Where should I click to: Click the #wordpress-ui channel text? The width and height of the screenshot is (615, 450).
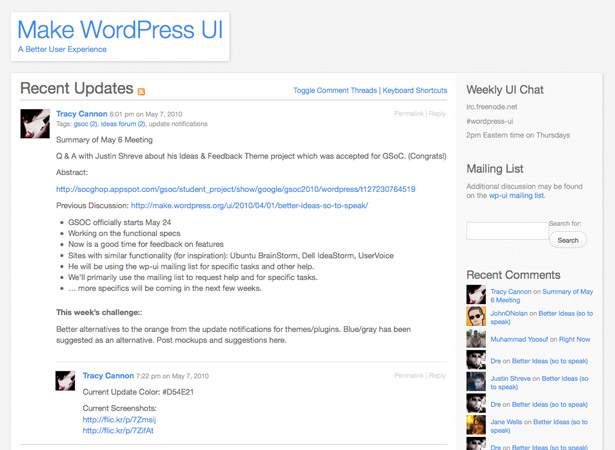pos(489,121)
